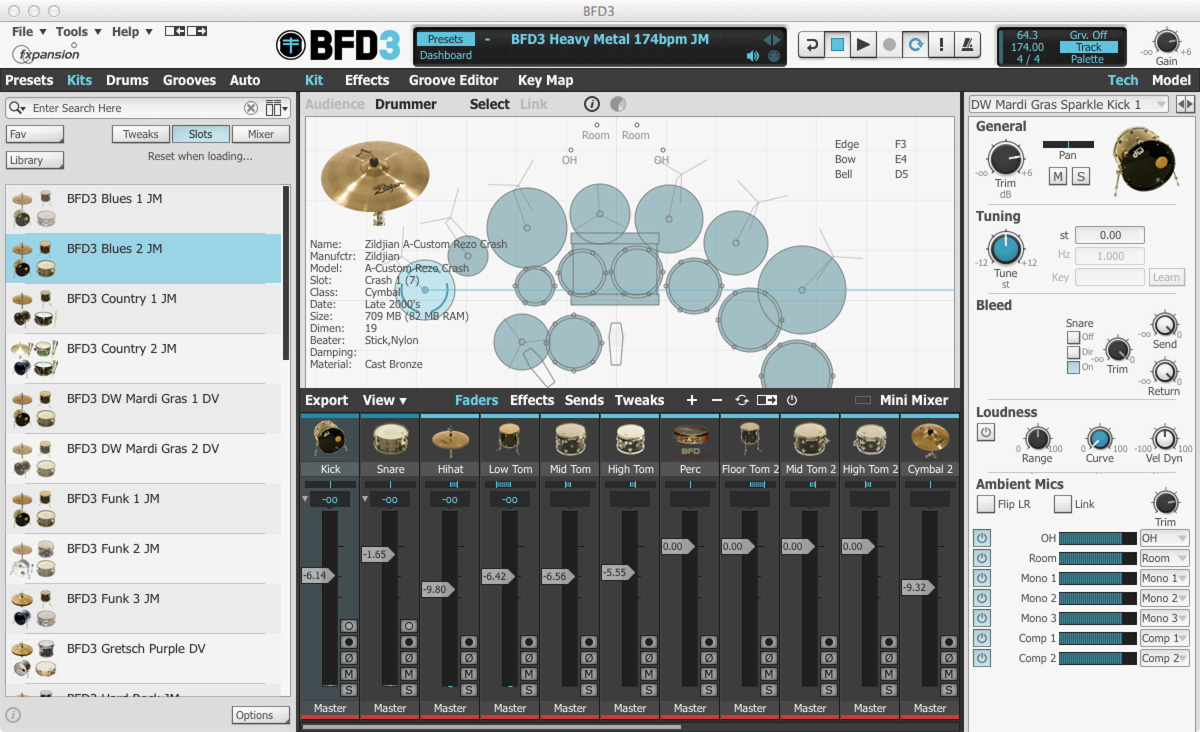Click the pie-chart memory icon in kit view
Screen dimensions: 1200x732
click(617, 104)
